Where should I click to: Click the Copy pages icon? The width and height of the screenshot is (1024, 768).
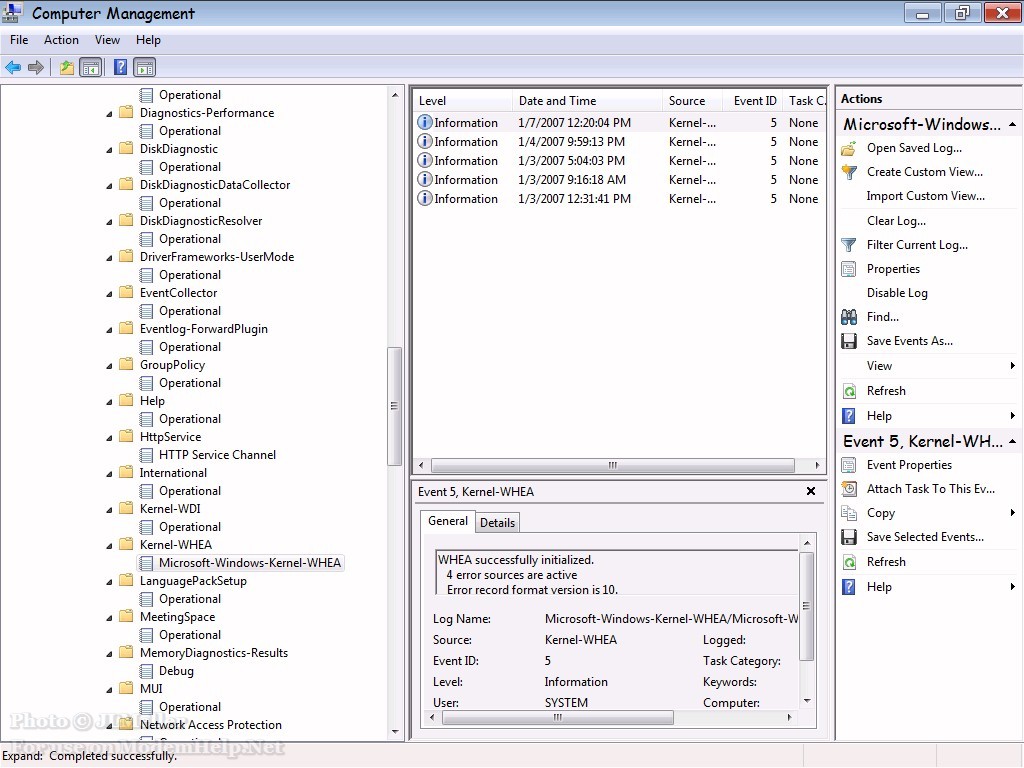pyautogui.click(x=849, y=513)
